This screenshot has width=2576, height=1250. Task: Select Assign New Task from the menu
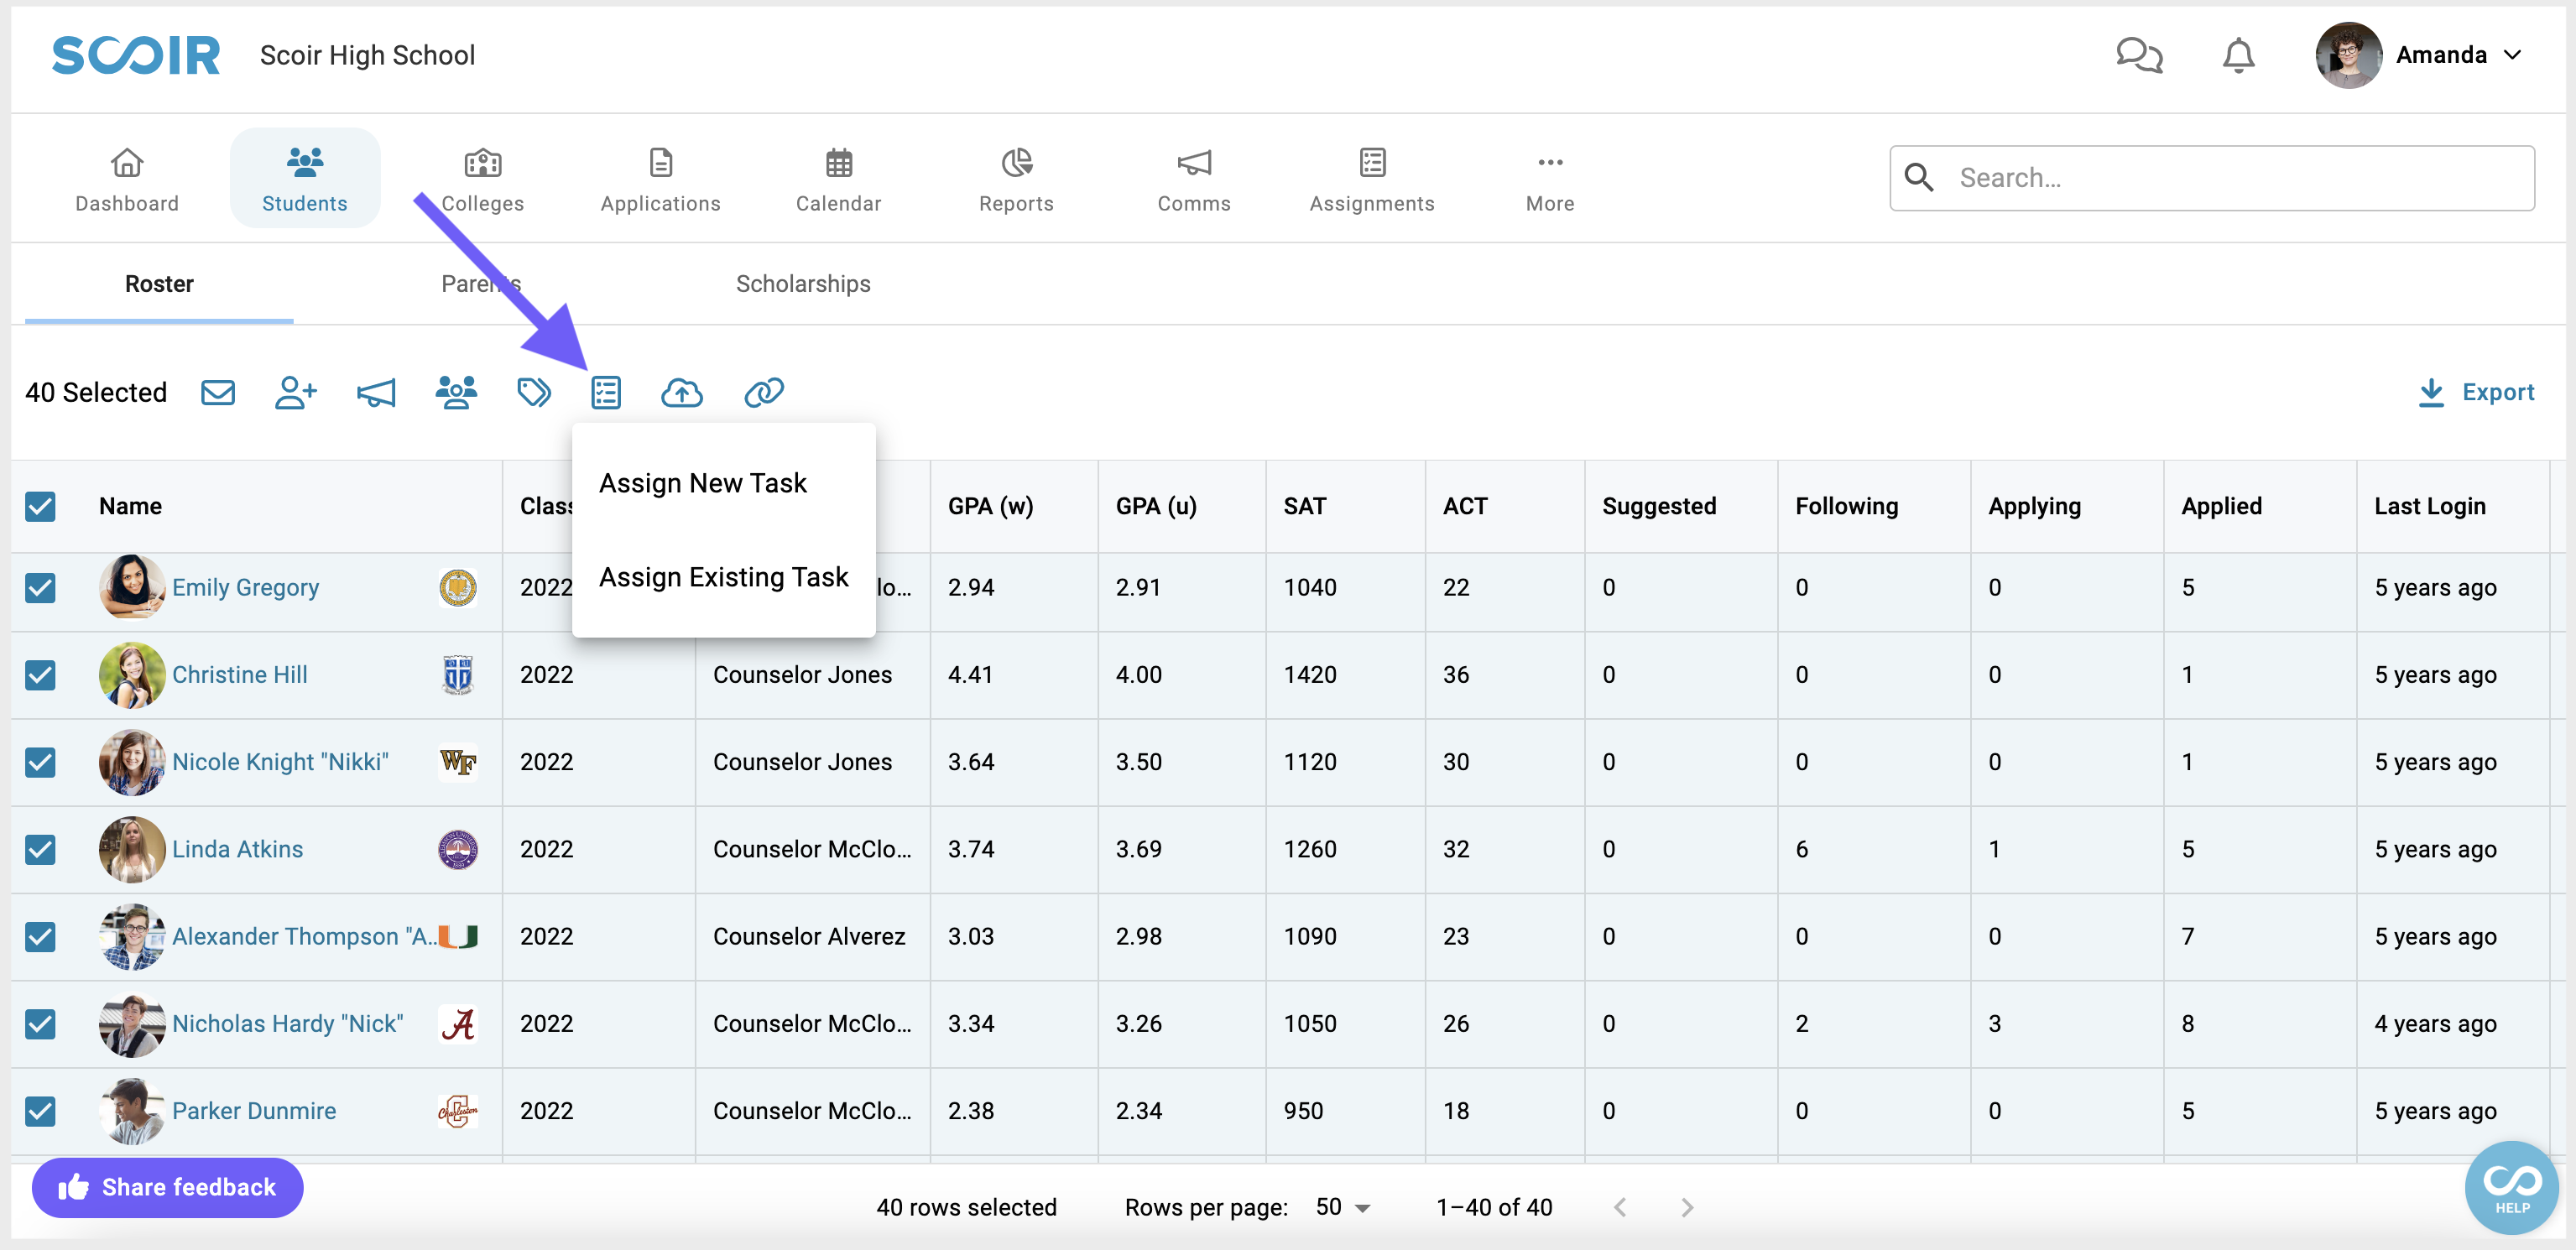coord(703,482)
